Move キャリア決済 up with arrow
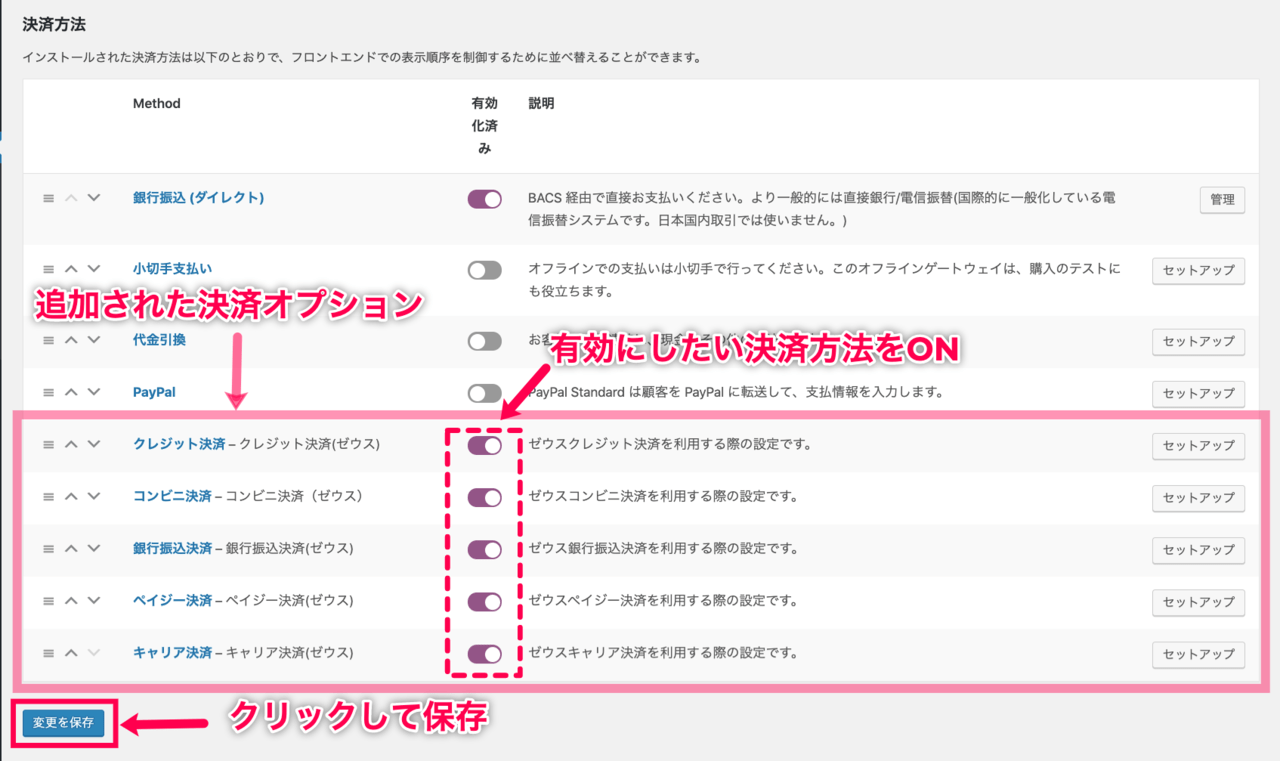The width and height of the screenshot is (1280, 761). click(x=71, y=652)
